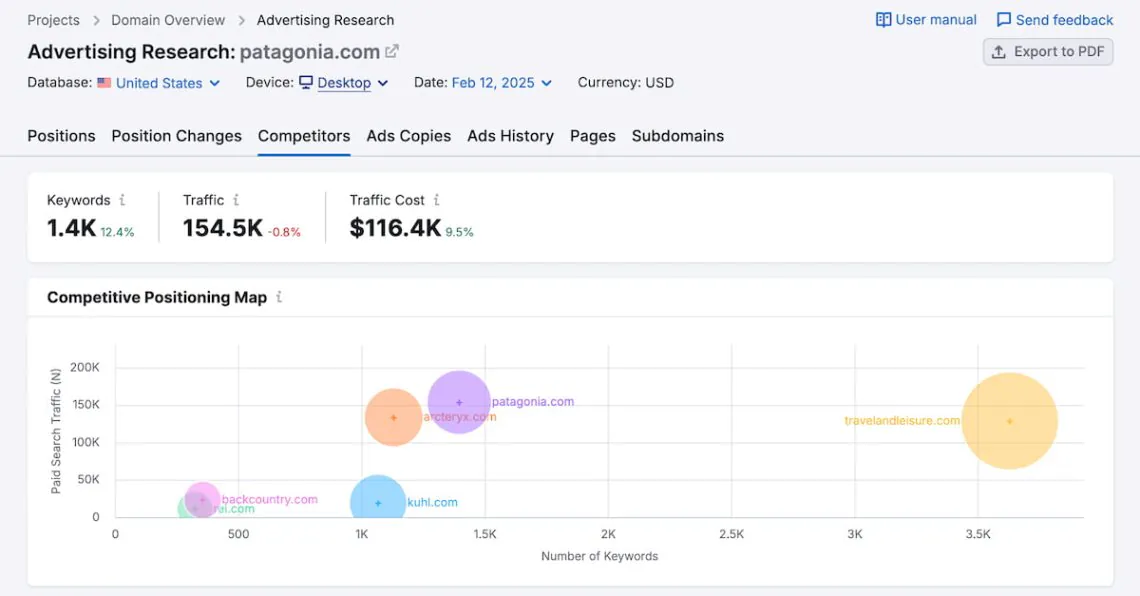Click the Traffic info icon
Image resolution: width=1140 pixels, height=596 pixels.
(236, 200)
